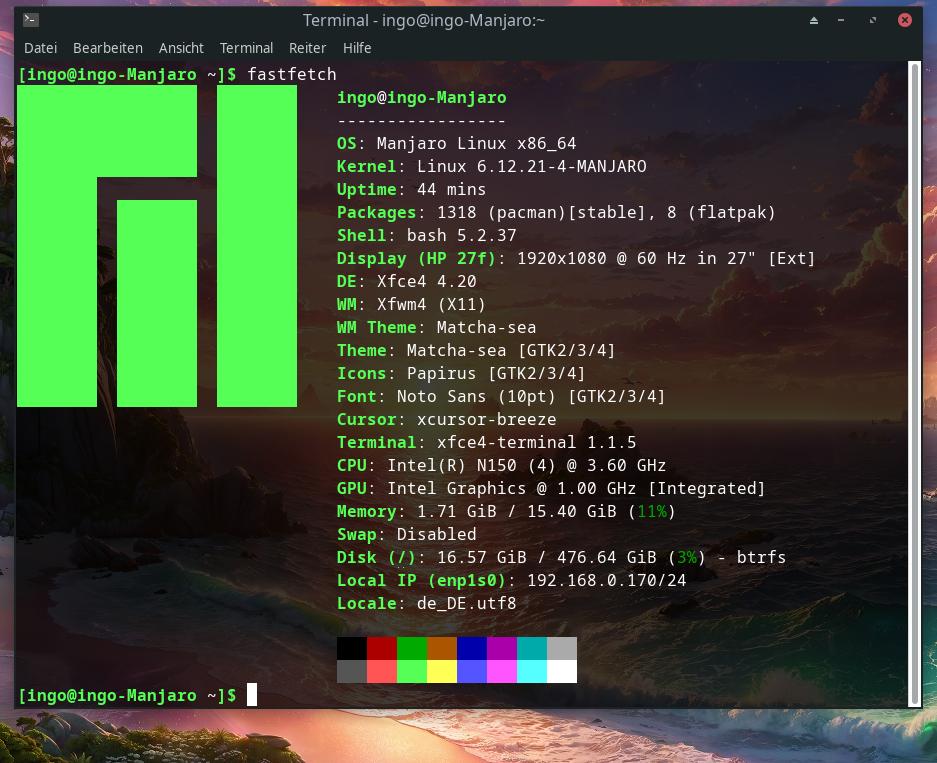Open the Bearbeiten menu
937x763 pixels.
pos(108,48)
